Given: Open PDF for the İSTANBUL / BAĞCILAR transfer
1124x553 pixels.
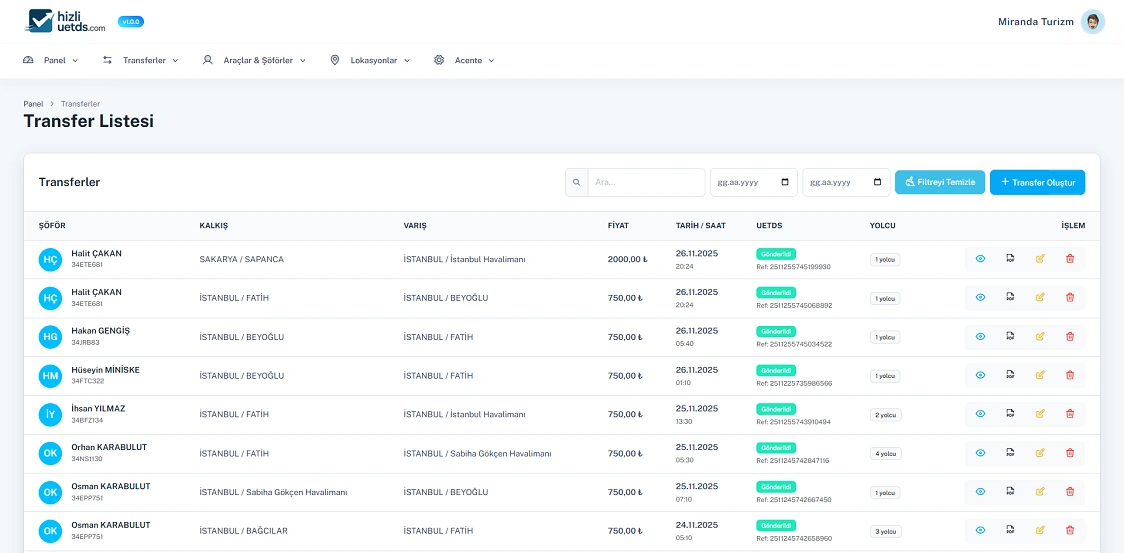Looking at the screenshot, I should pyautogui.click(x=1010, y=531).
